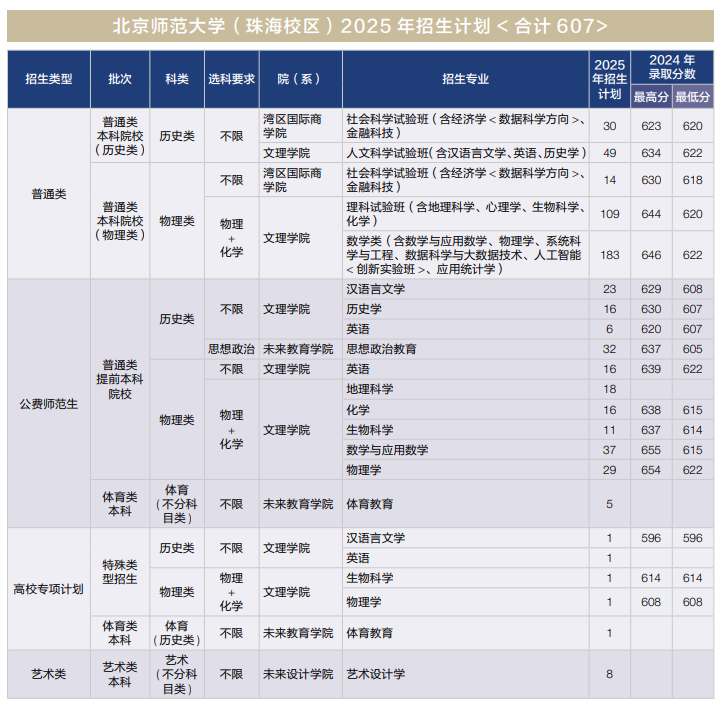The width and height of the screenshot is (724, 705).
Task: Click plan number 8 for 艺术设计学
Action: pyautogui.click(x=609, y=674)
